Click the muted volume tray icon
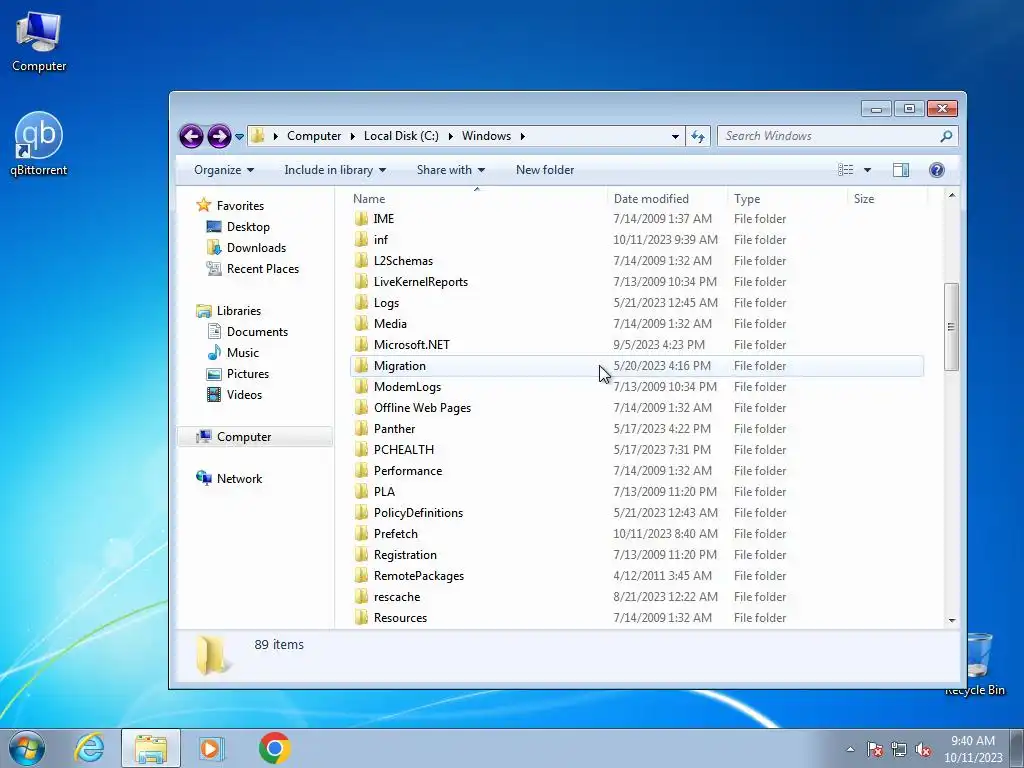The height and width of the screenshot is (768, 1024). coord(923,749)
